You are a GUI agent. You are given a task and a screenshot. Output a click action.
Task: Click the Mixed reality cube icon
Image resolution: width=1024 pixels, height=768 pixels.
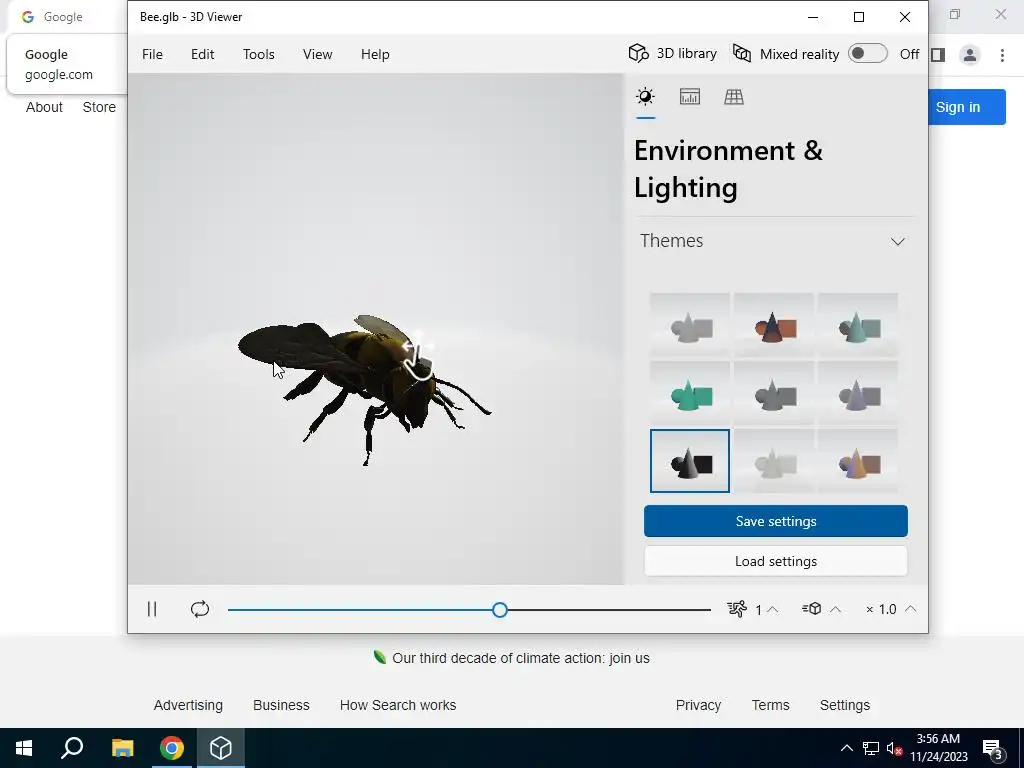tap(742, 54)
